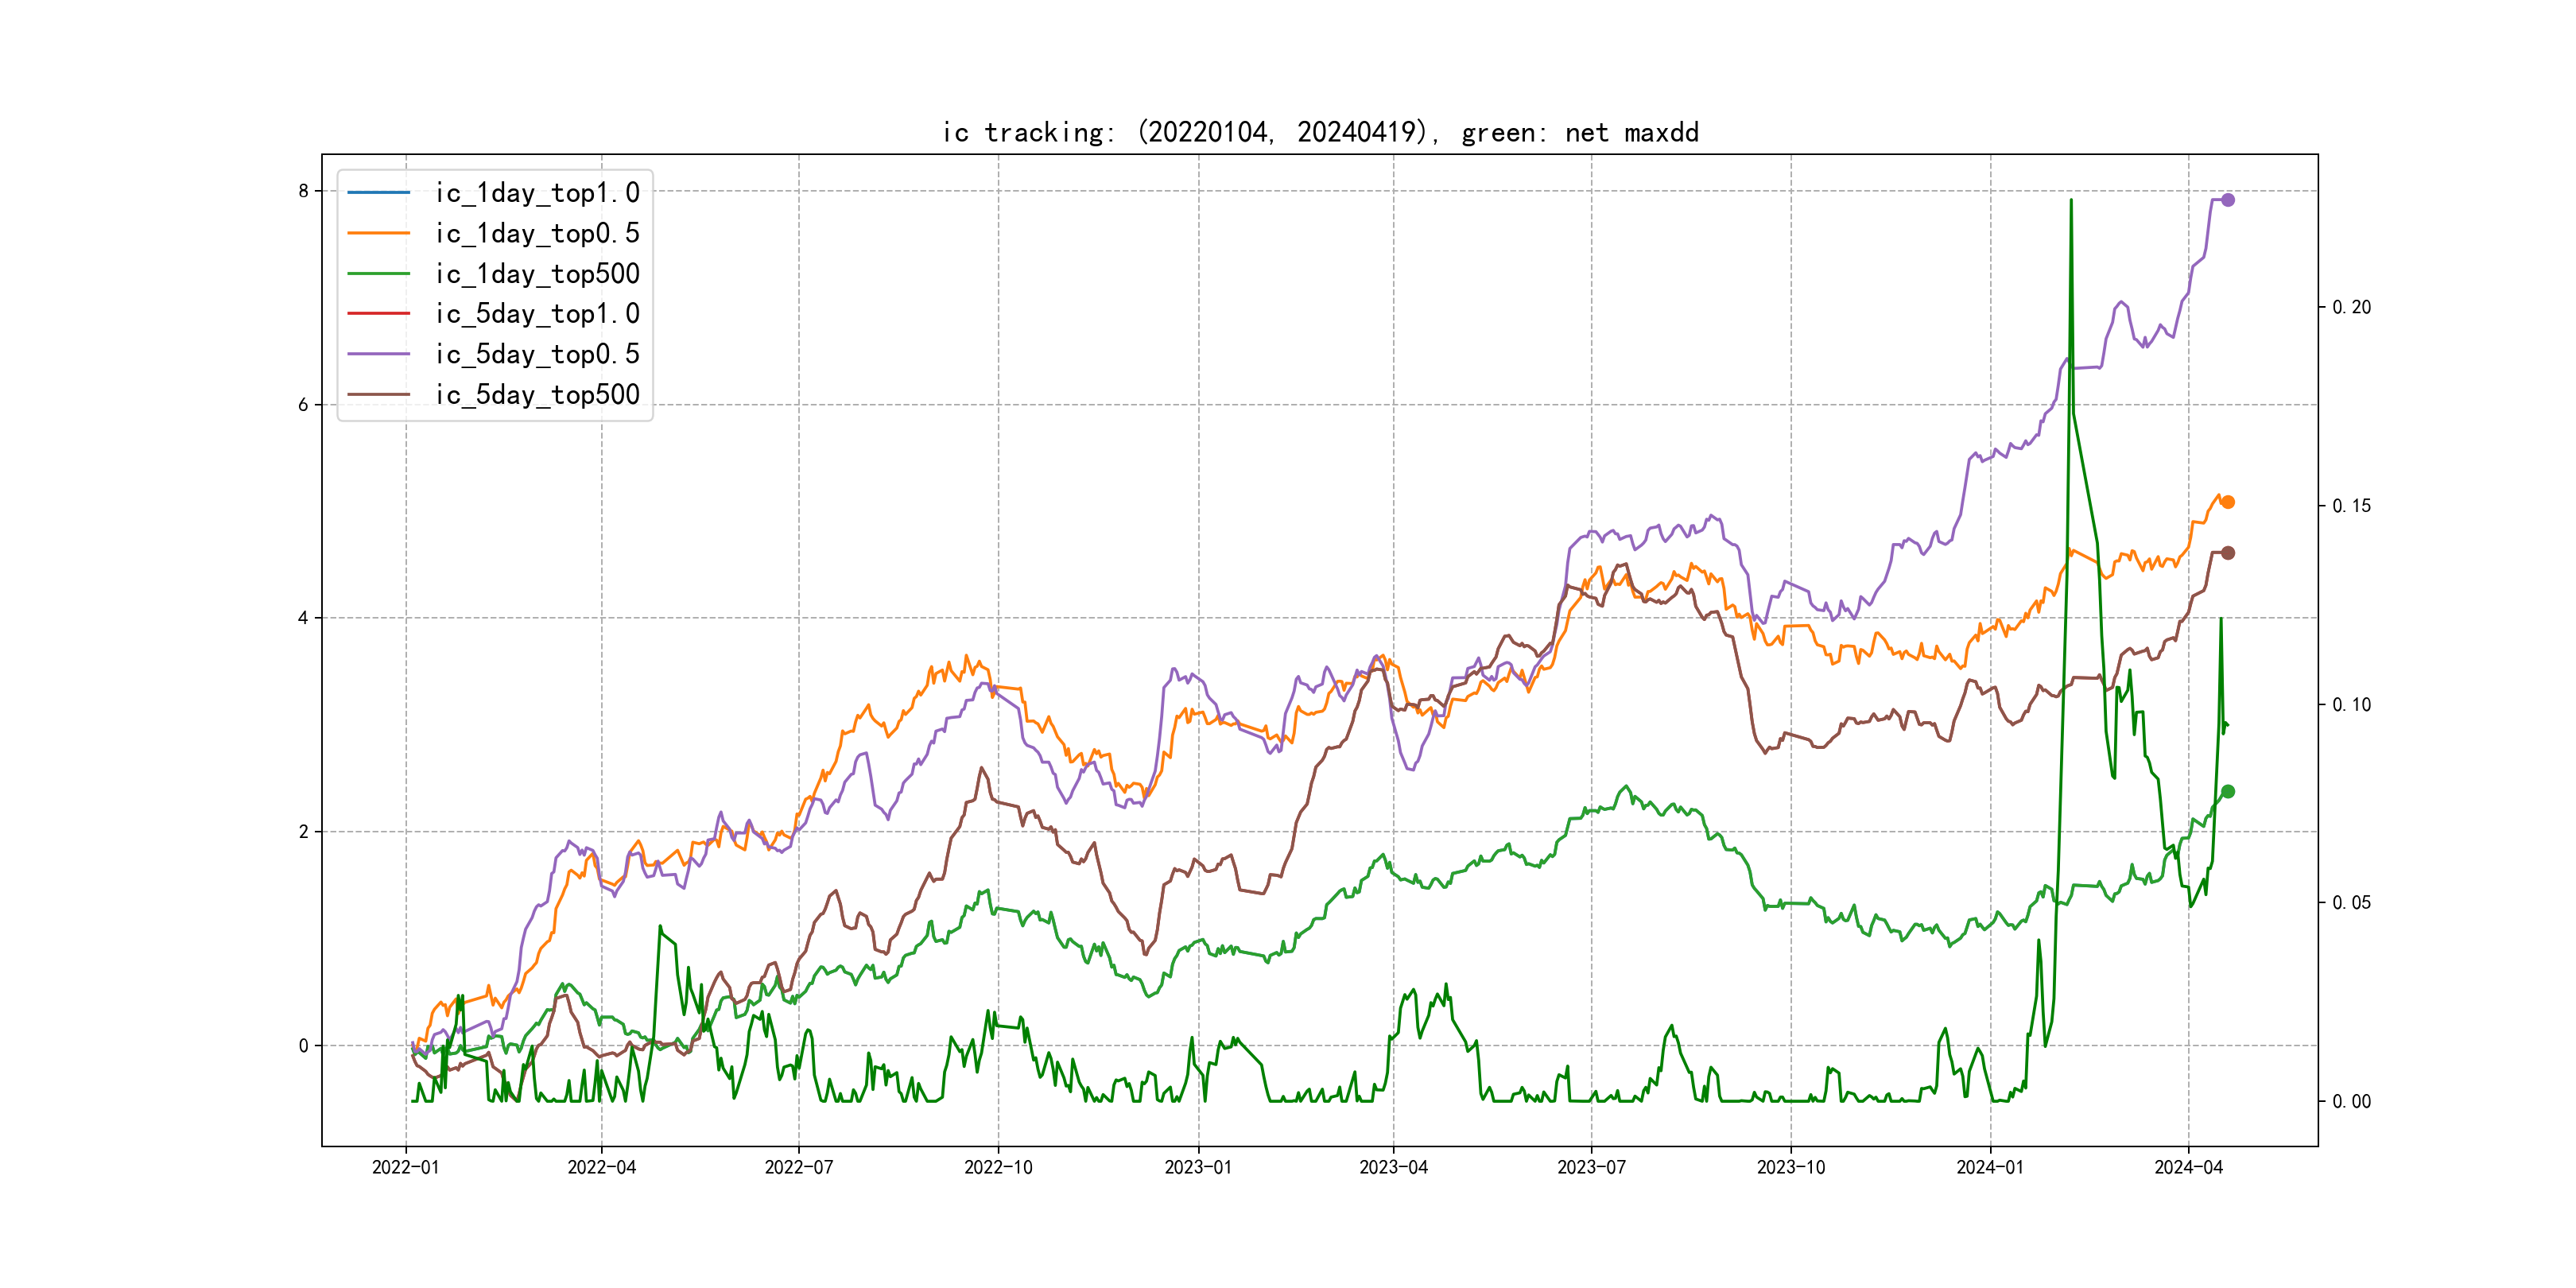Click the ic_1day_top1.0 legend label
Image resolution: width=2576 pixels, height=1288 pixels.
(537, 192)
